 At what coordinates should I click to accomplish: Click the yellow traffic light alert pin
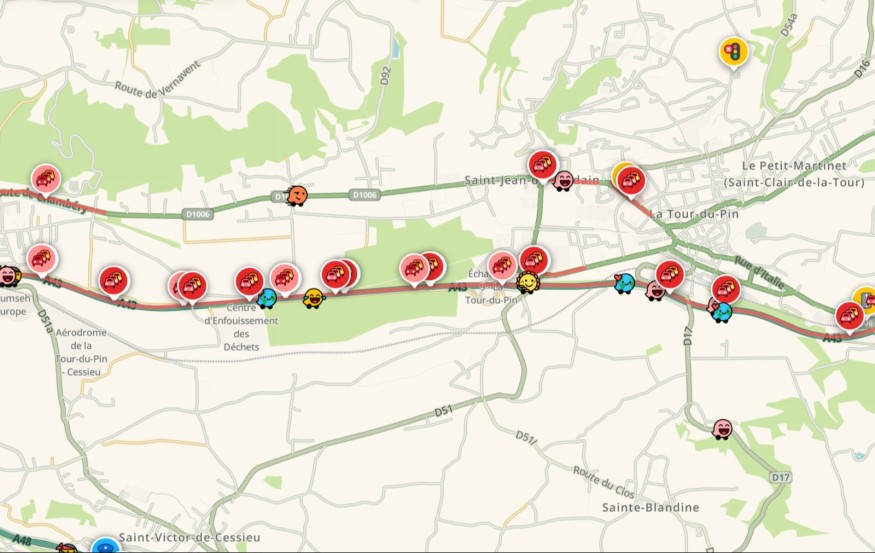[733, 52]
